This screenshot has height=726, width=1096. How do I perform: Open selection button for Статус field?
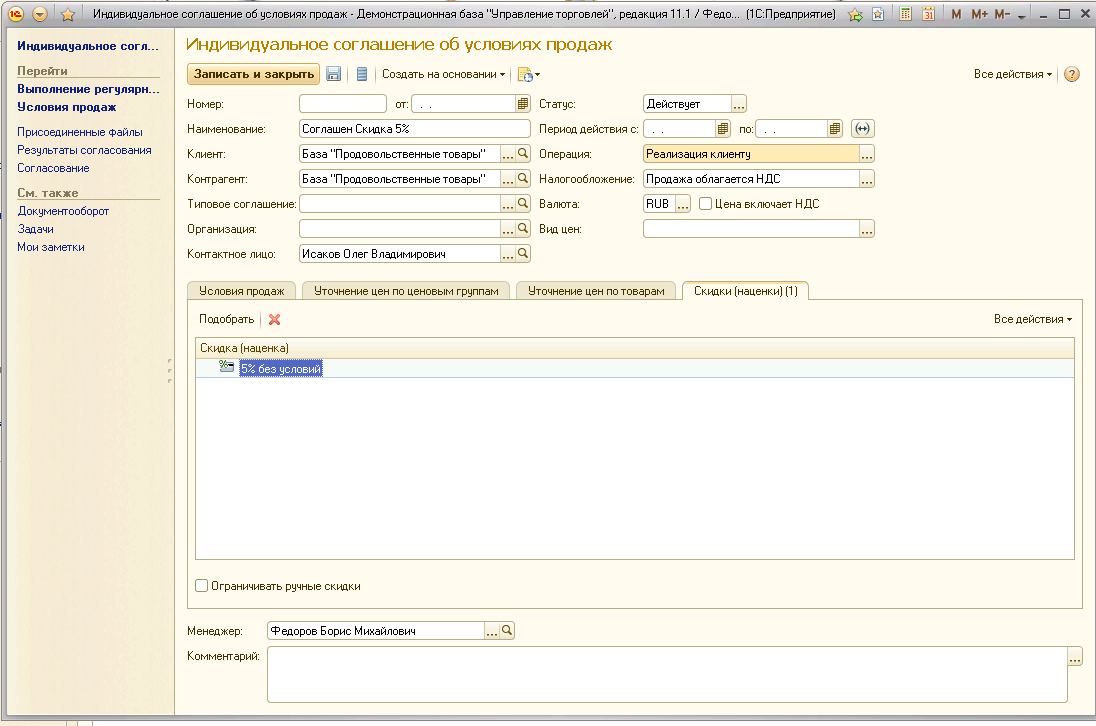click(739, 104)
